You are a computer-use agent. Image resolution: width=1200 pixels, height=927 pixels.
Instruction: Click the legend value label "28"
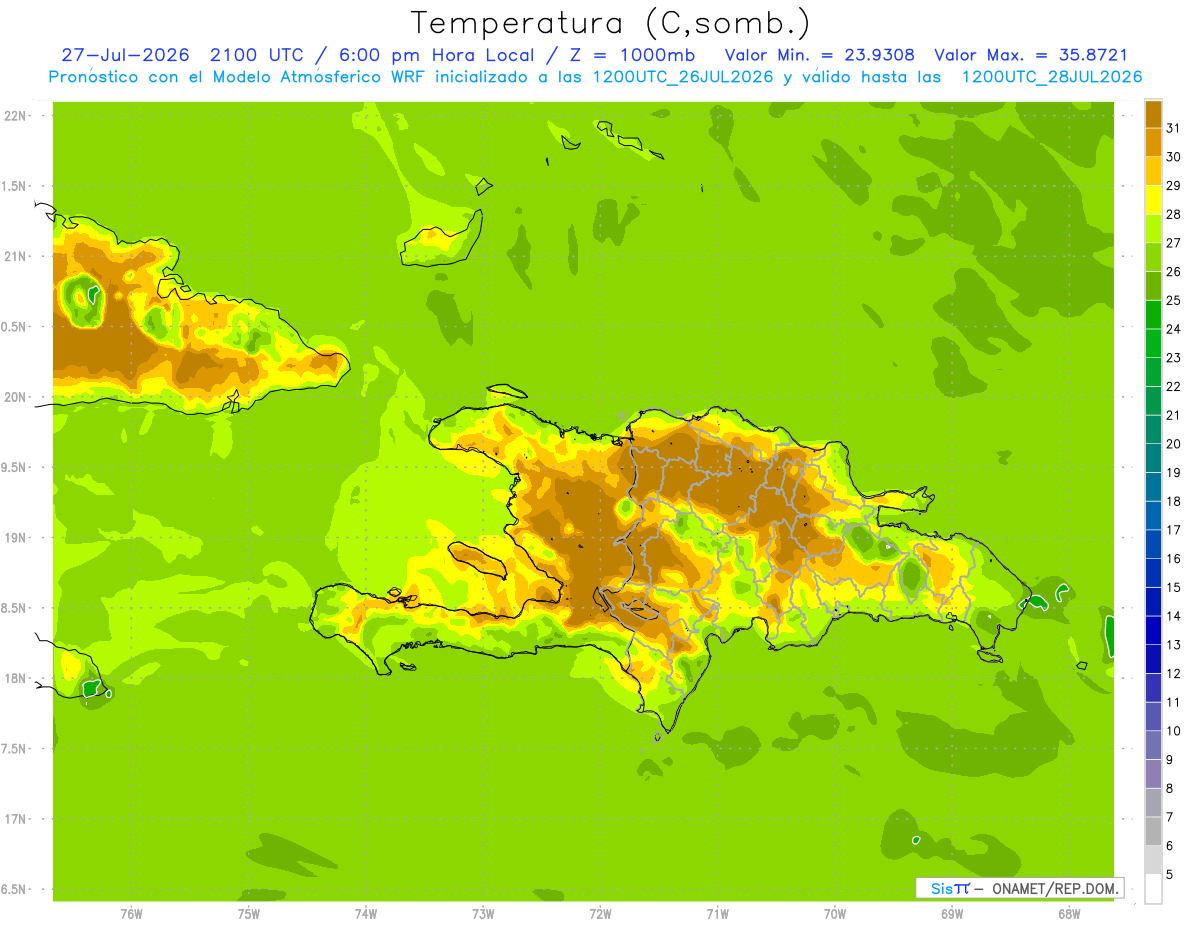[x=1173, y=214]
